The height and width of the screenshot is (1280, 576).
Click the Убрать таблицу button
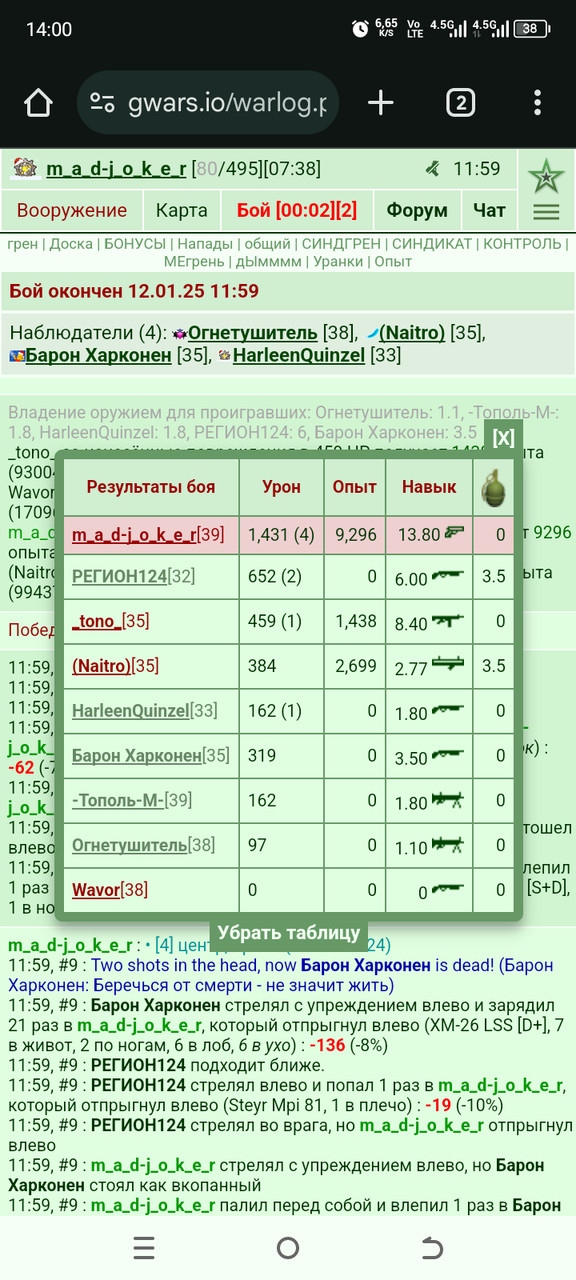pos(289,933)
